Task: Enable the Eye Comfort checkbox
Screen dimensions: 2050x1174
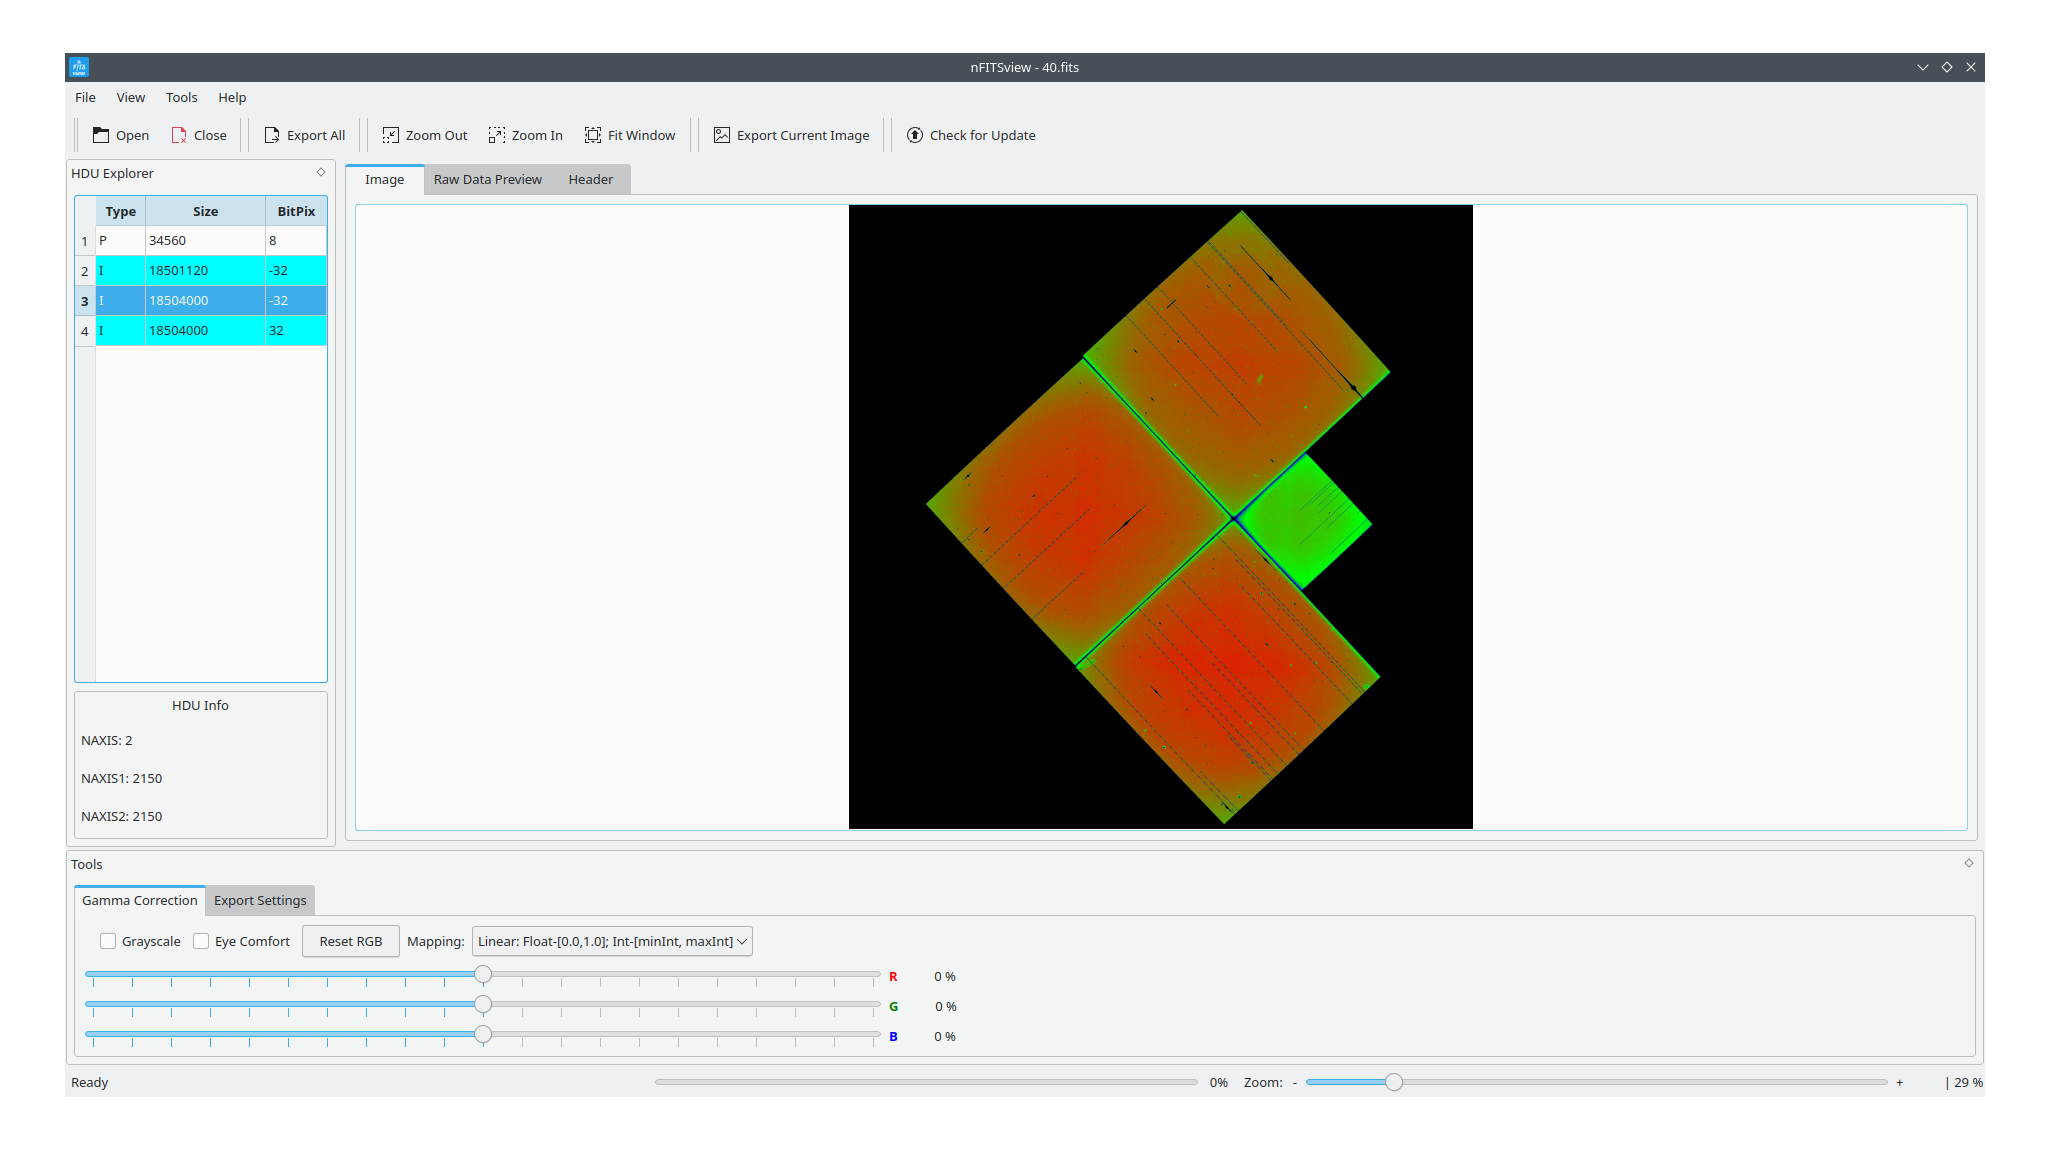Action: (201, 941)
